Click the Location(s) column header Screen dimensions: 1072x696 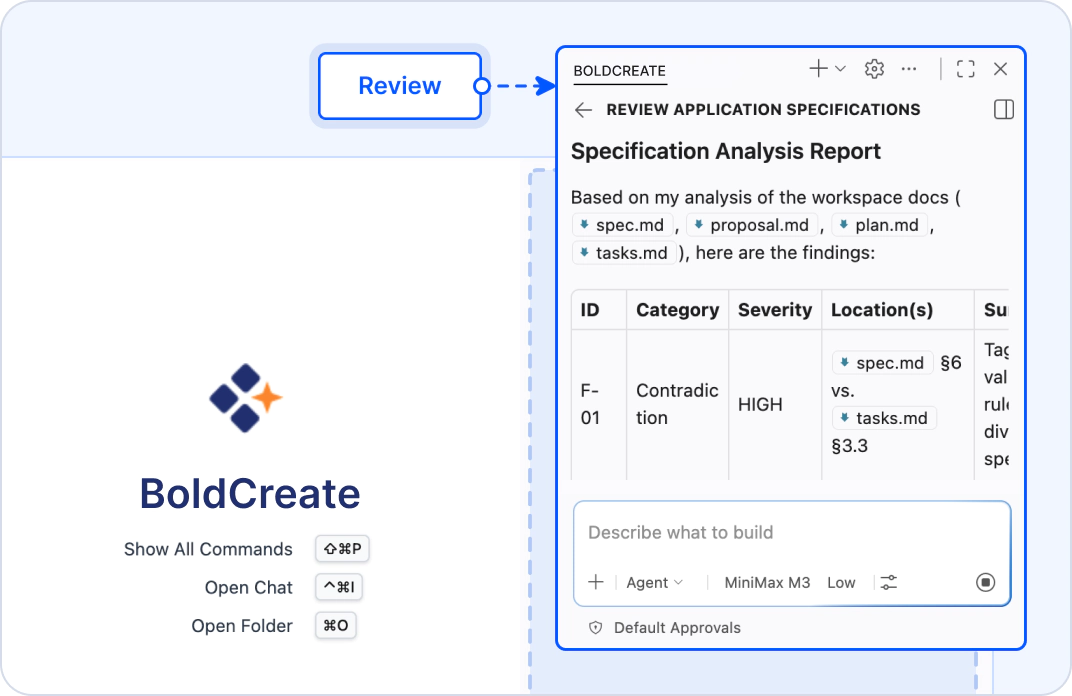coord(898,310)
